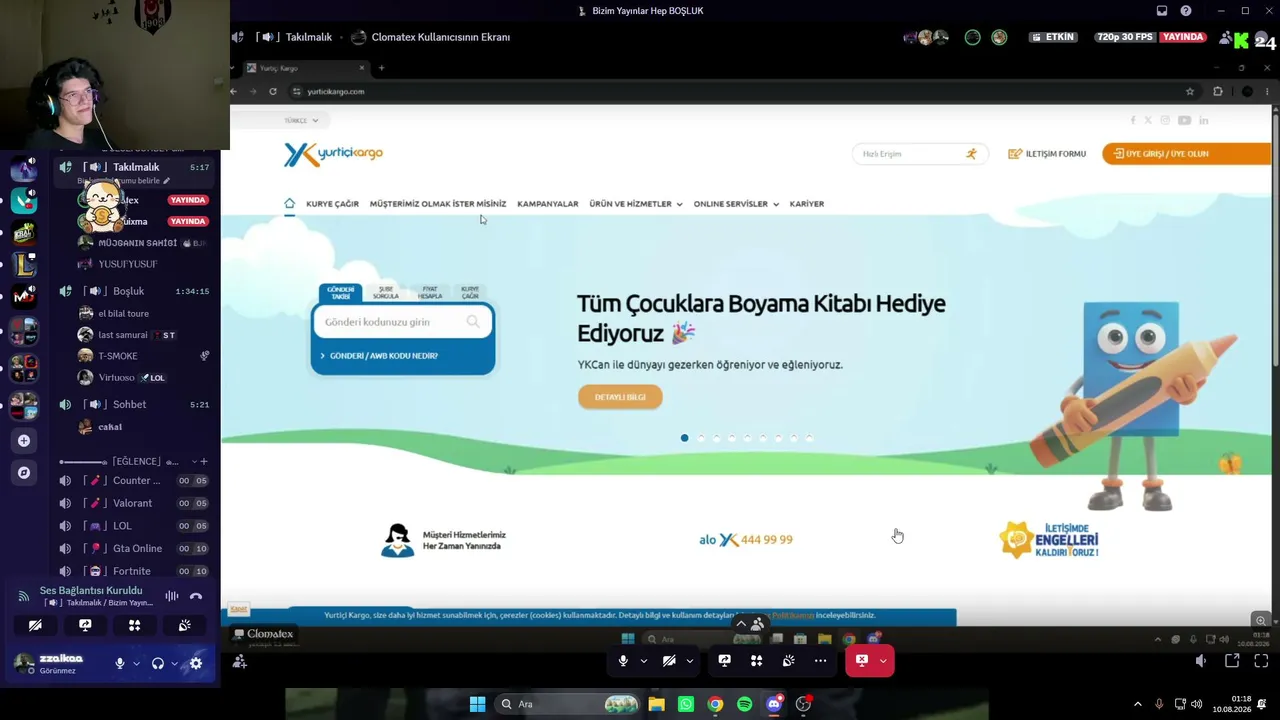Create channel in EĞLENCE category plus
1280x720 pixels.
[204, 461]
